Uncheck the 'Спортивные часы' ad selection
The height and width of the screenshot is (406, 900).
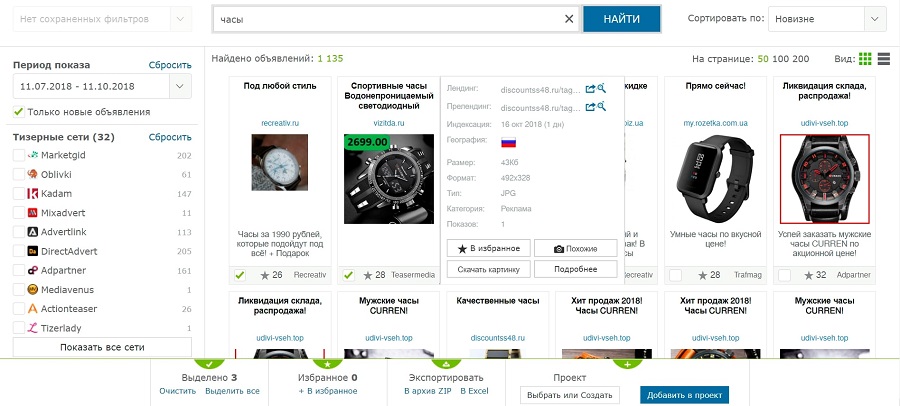point(348,276)
